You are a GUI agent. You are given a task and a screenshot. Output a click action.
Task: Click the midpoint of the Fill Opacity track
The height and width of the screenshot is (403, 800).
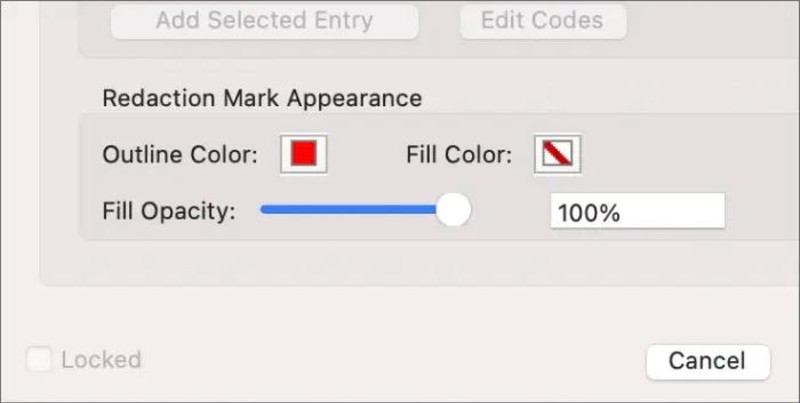click(x=357, y=210)
